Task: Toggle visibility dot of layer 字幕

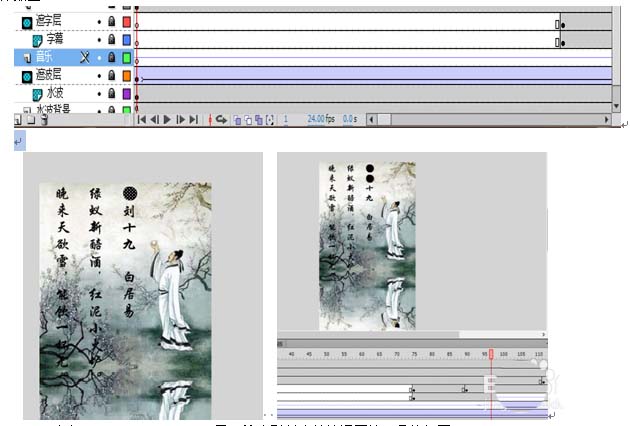Action: coord(99,40)
